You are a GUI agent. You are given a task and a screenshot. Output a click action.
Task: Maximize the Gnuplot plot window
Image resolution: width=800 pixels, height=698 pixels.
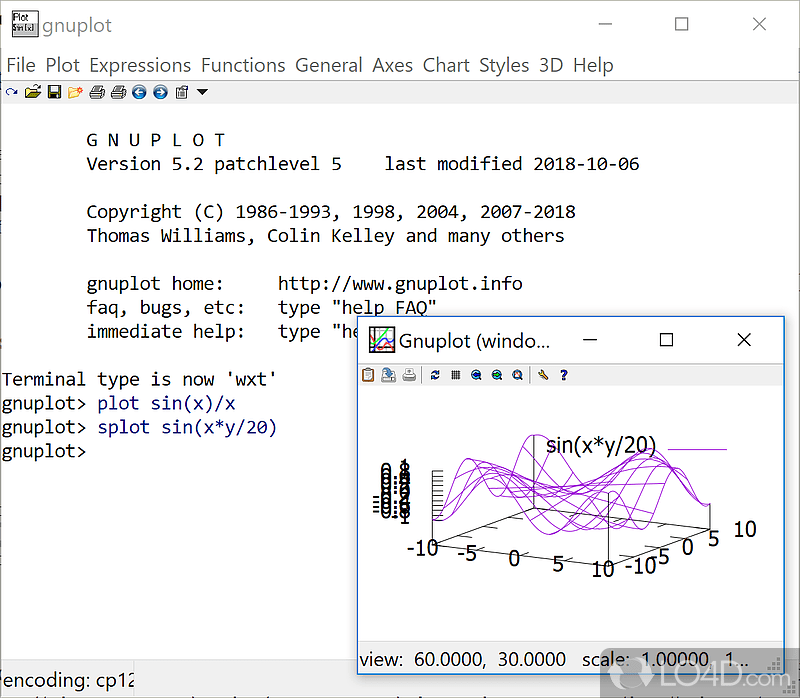tap(666, 340)
